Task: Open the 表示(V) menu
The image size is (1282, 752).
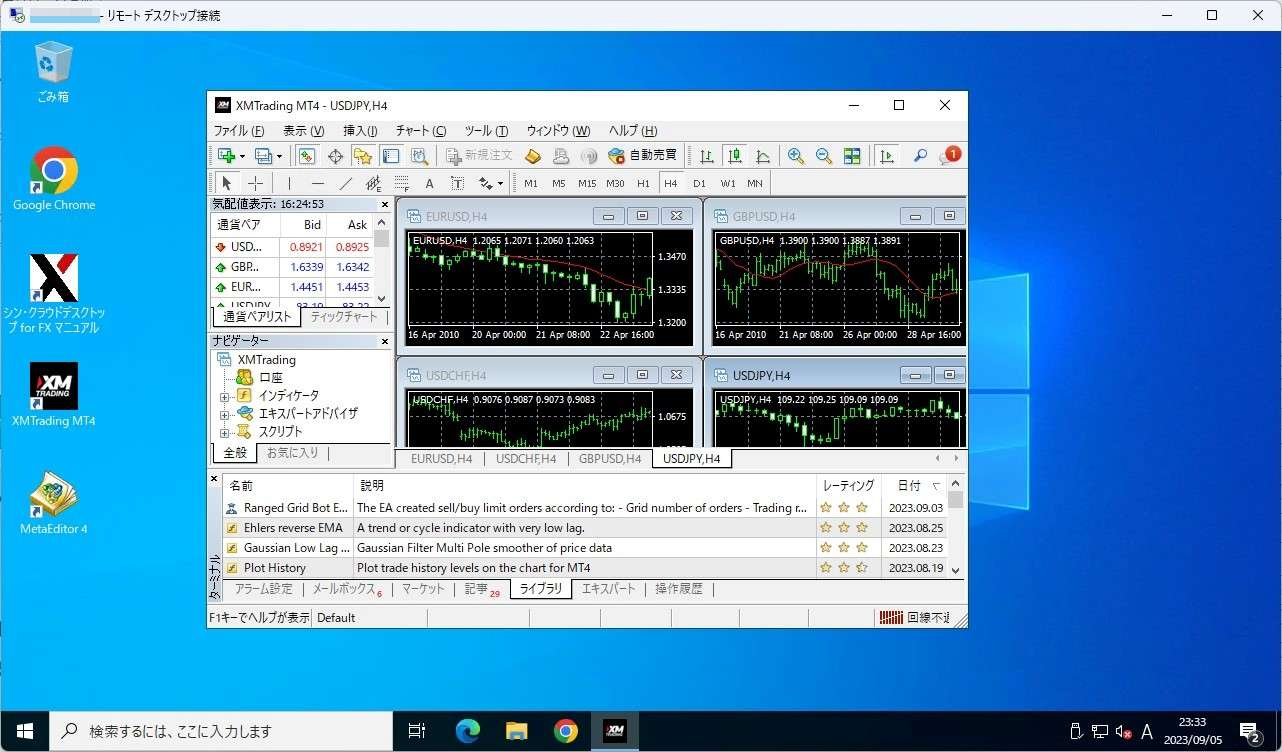Action: [x=303, y=131]
